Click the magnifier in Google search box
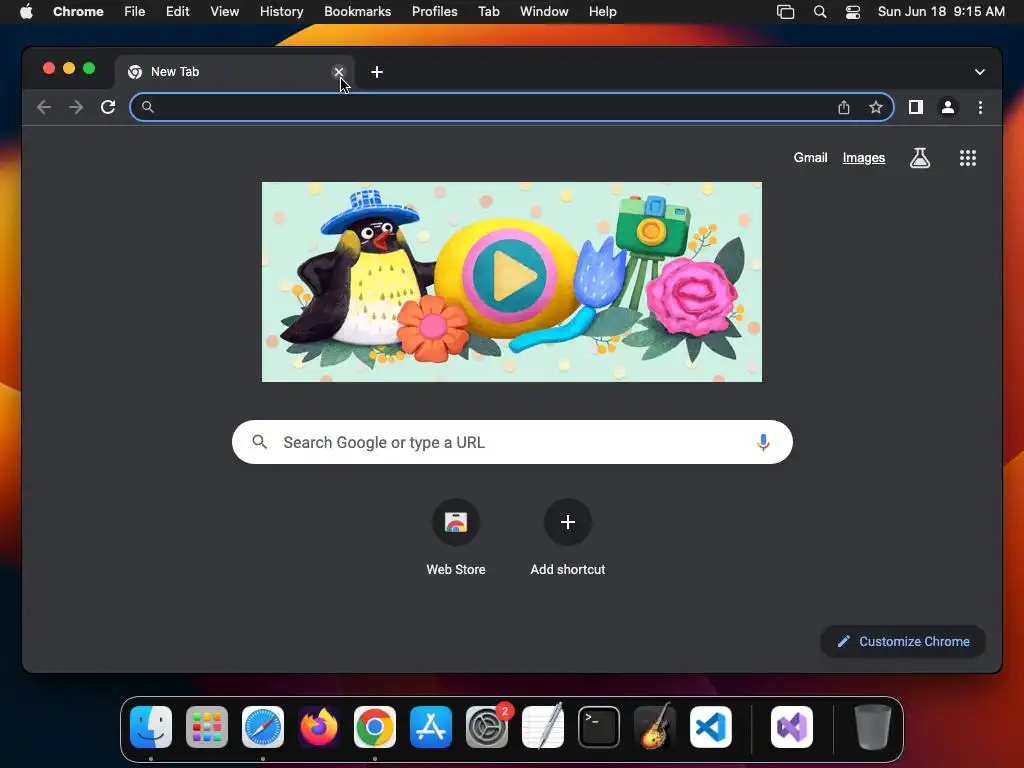Viewport: 1024px width, 768px height. pyautogui.click(x=259, y=442)
